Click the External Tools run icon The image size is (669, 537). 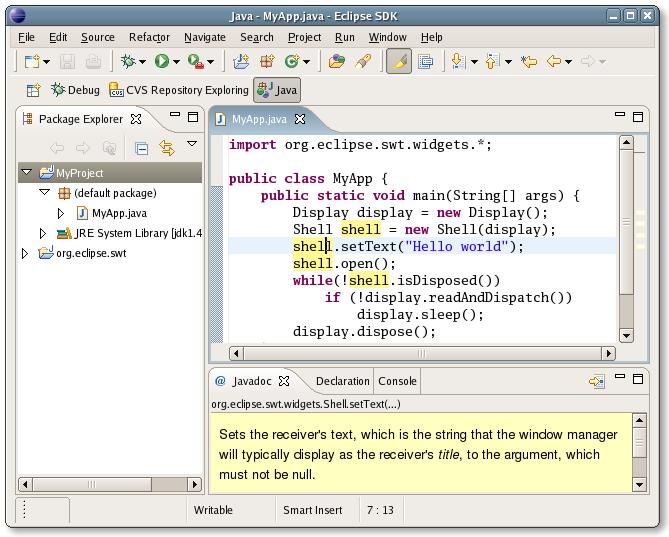point(195,62)
